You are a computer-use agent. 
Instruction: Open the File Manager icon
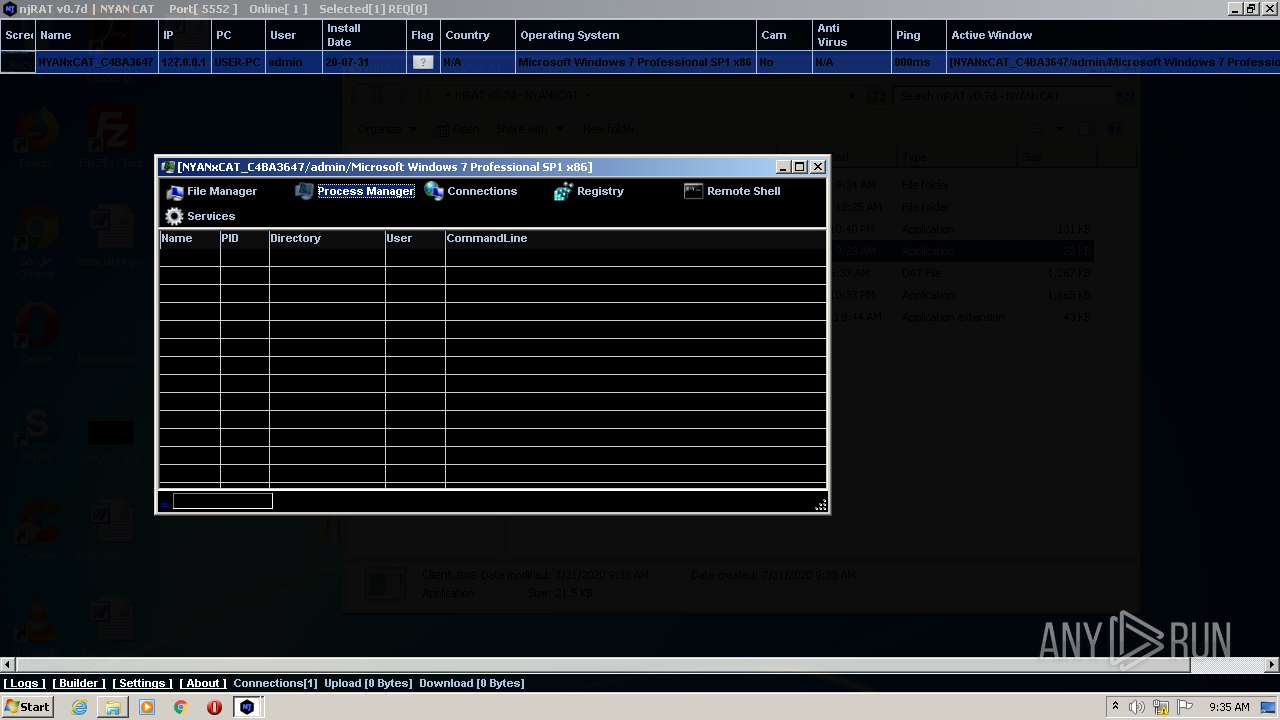175,192
